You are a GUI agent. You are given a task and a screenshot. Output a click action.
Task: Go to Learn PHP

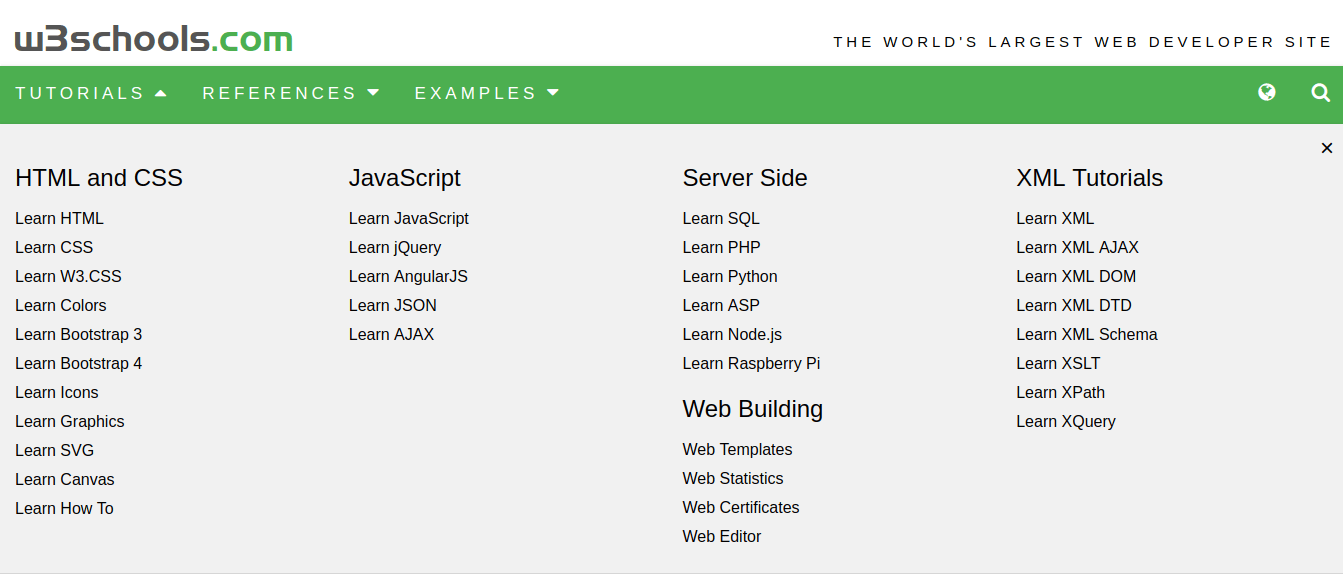tap(721, 247)
